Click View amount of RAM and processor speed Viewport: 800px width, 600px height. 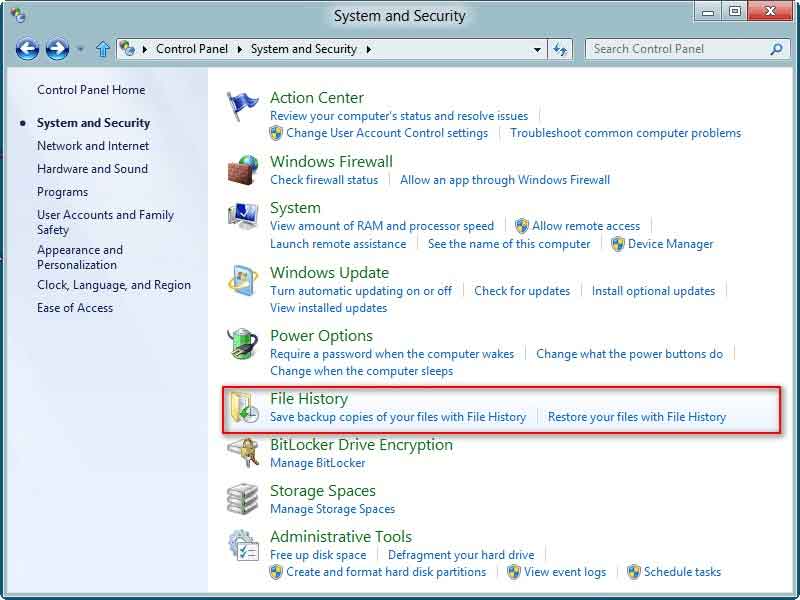382,226
